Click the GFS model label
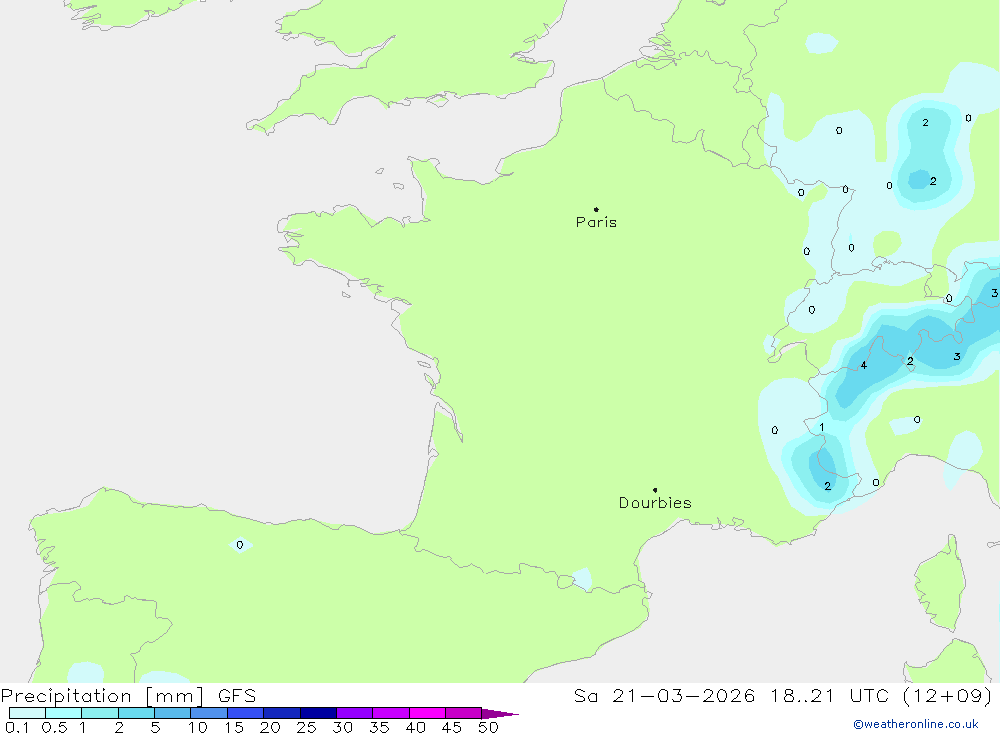1000x733 pixels. point(237,696)
